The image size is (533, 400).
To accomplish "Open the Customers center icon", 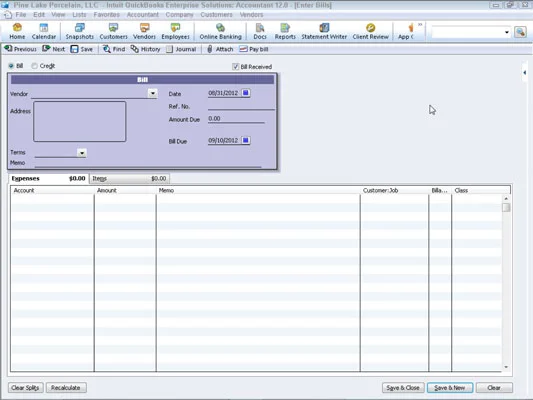I will click(x=113, y=31).
